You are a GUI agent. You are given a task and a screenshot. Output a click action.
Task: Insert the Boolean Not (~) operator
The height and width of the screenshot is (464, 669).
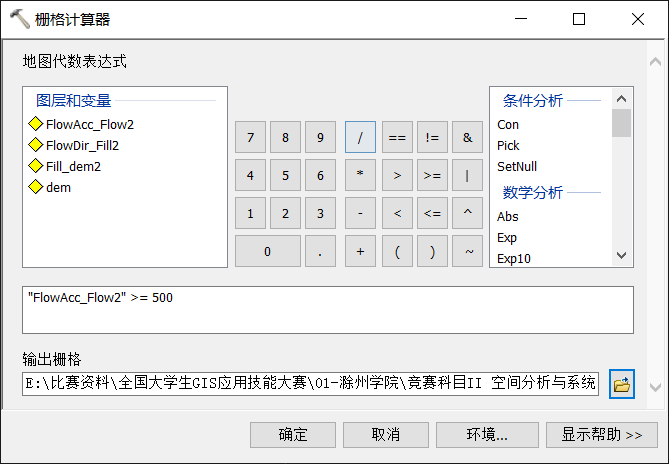(468, 251)
